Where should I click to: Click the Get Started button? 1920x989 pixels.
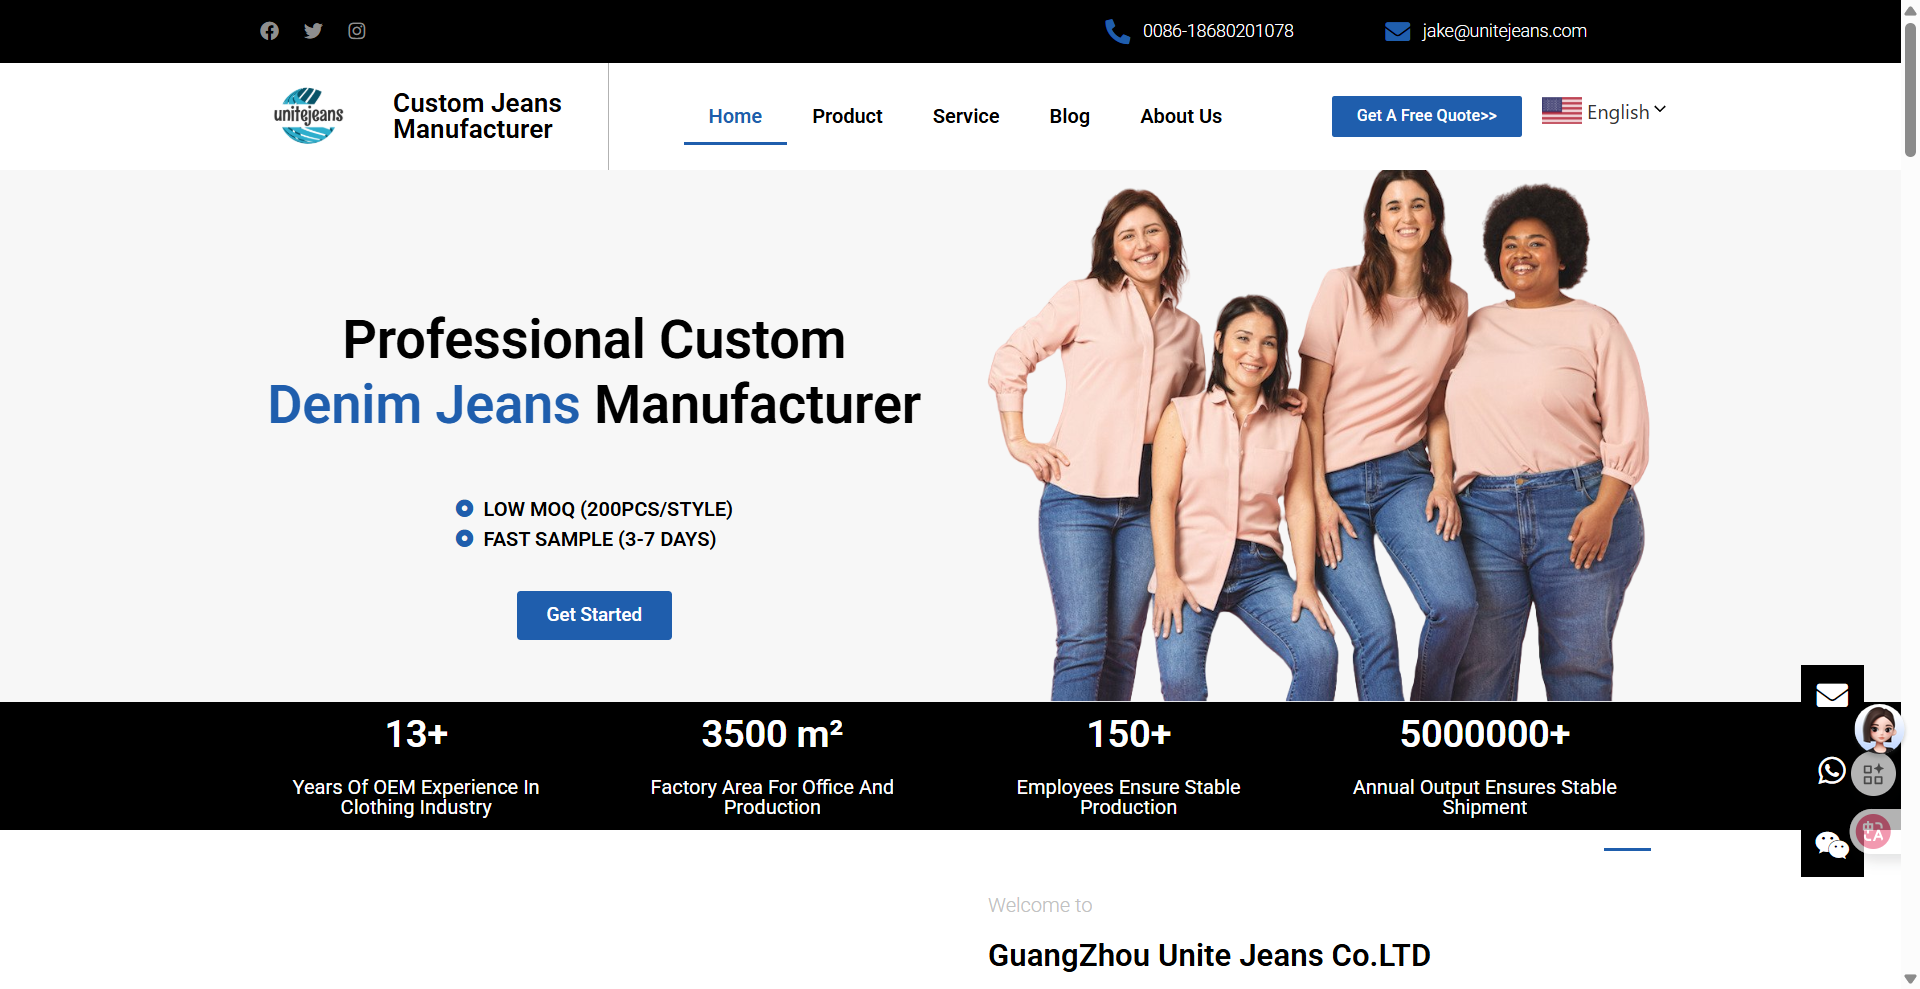594,615
